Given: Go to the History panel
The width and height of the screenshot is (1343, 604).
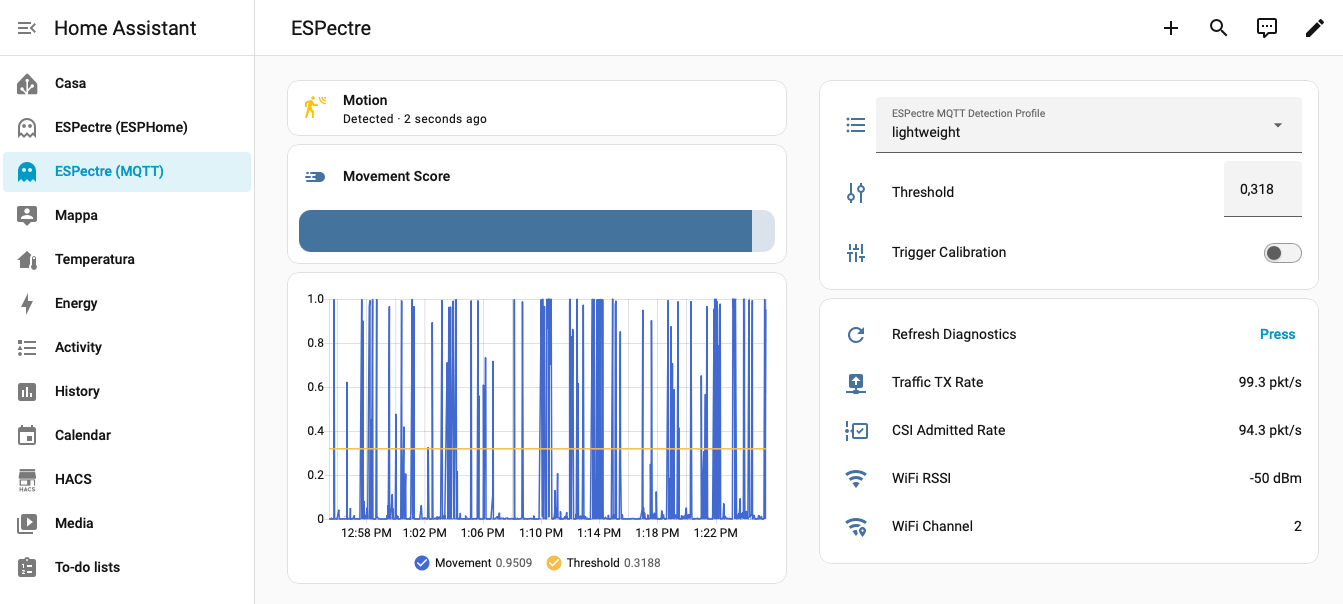Looking at the screenshot, I should 127,392.
